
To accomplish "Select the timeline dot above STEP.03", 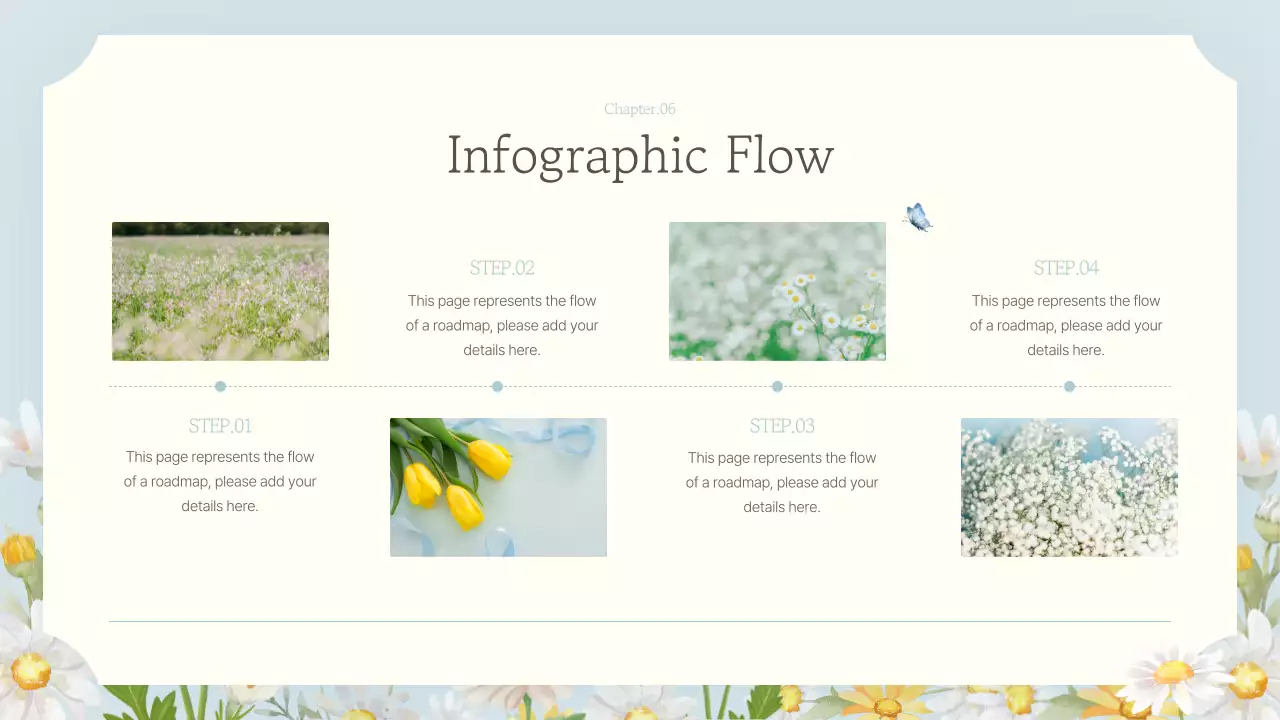I will [777, 386].
